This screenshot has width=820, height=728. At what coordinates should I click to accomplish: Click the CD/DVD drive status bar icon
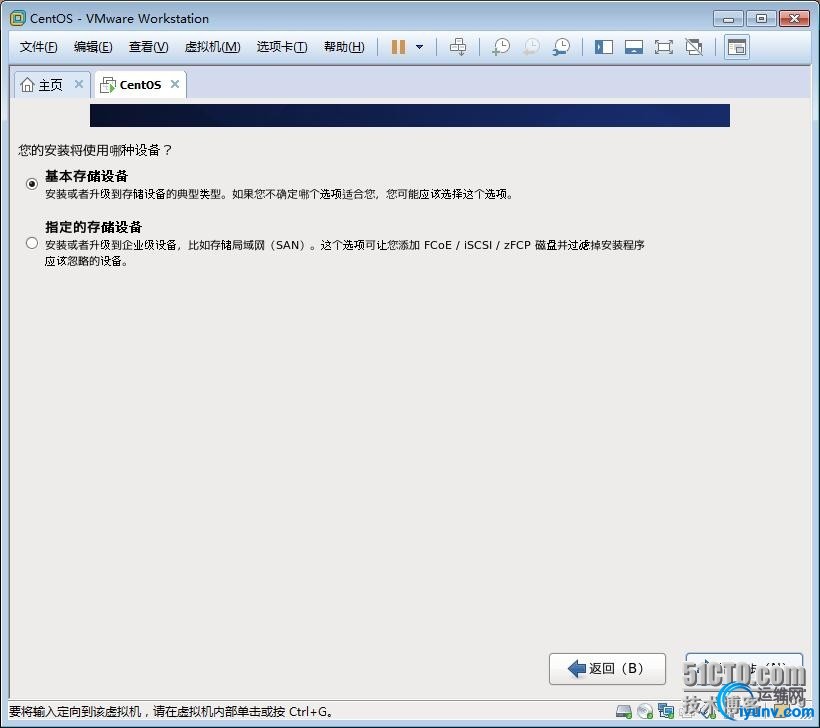pos(645,711)
